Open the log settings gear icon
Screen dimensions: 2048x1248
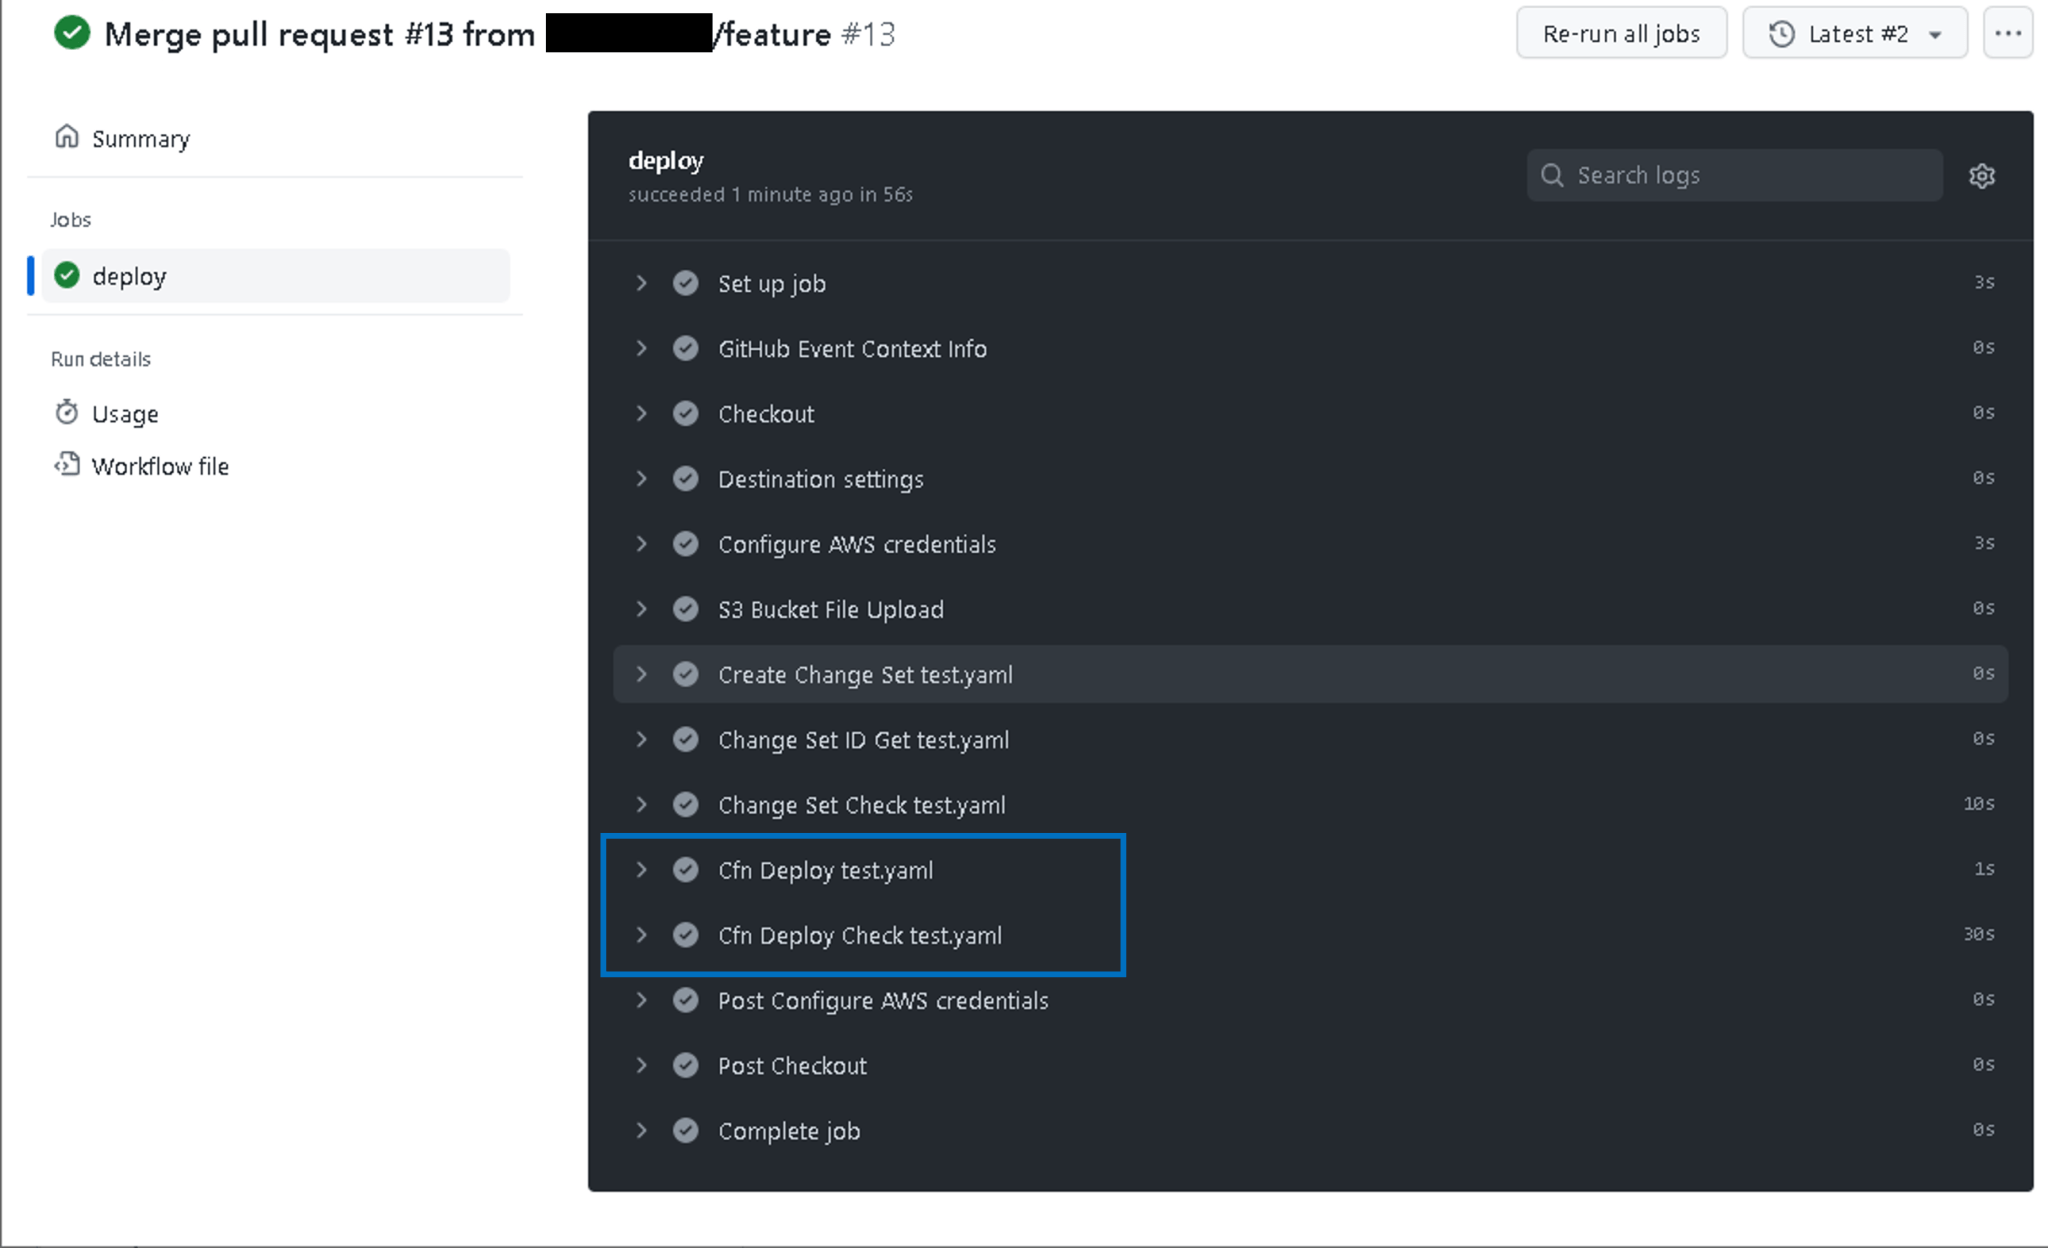coord(1983,175)
